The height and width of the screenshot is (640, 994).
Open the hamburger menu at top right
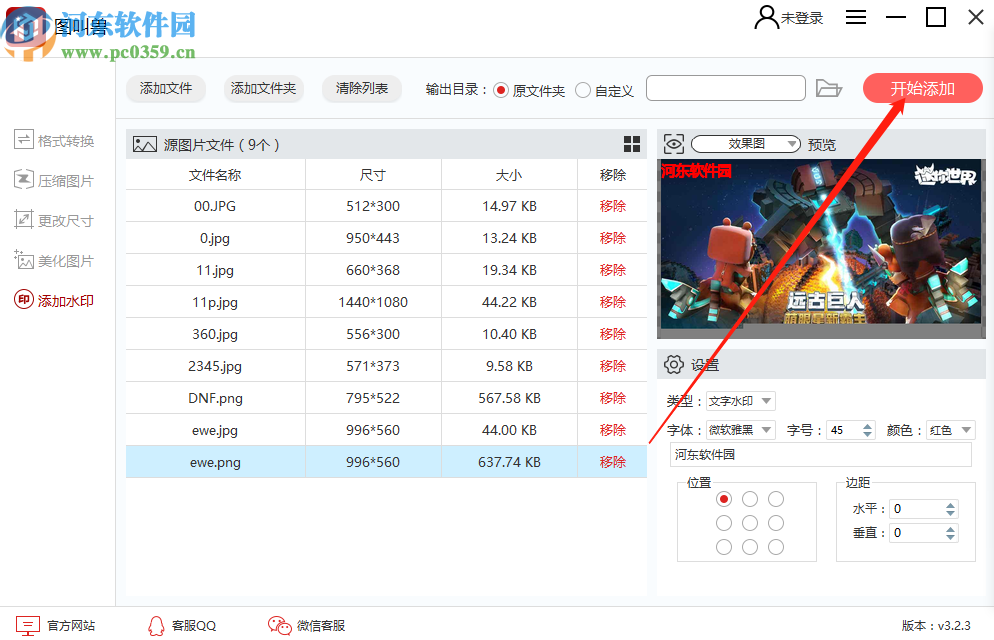pyautogui.click(x=855, y=17)
